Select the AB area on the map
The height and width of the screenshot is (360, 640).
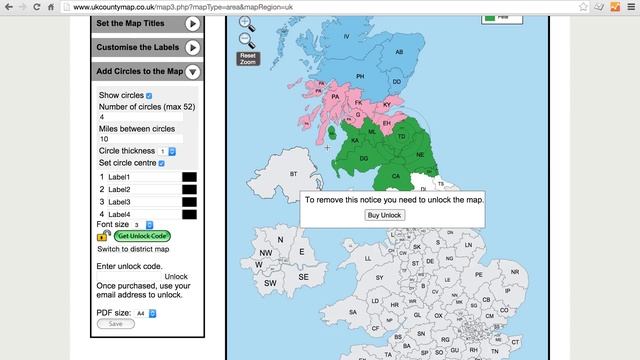point(399,52)
